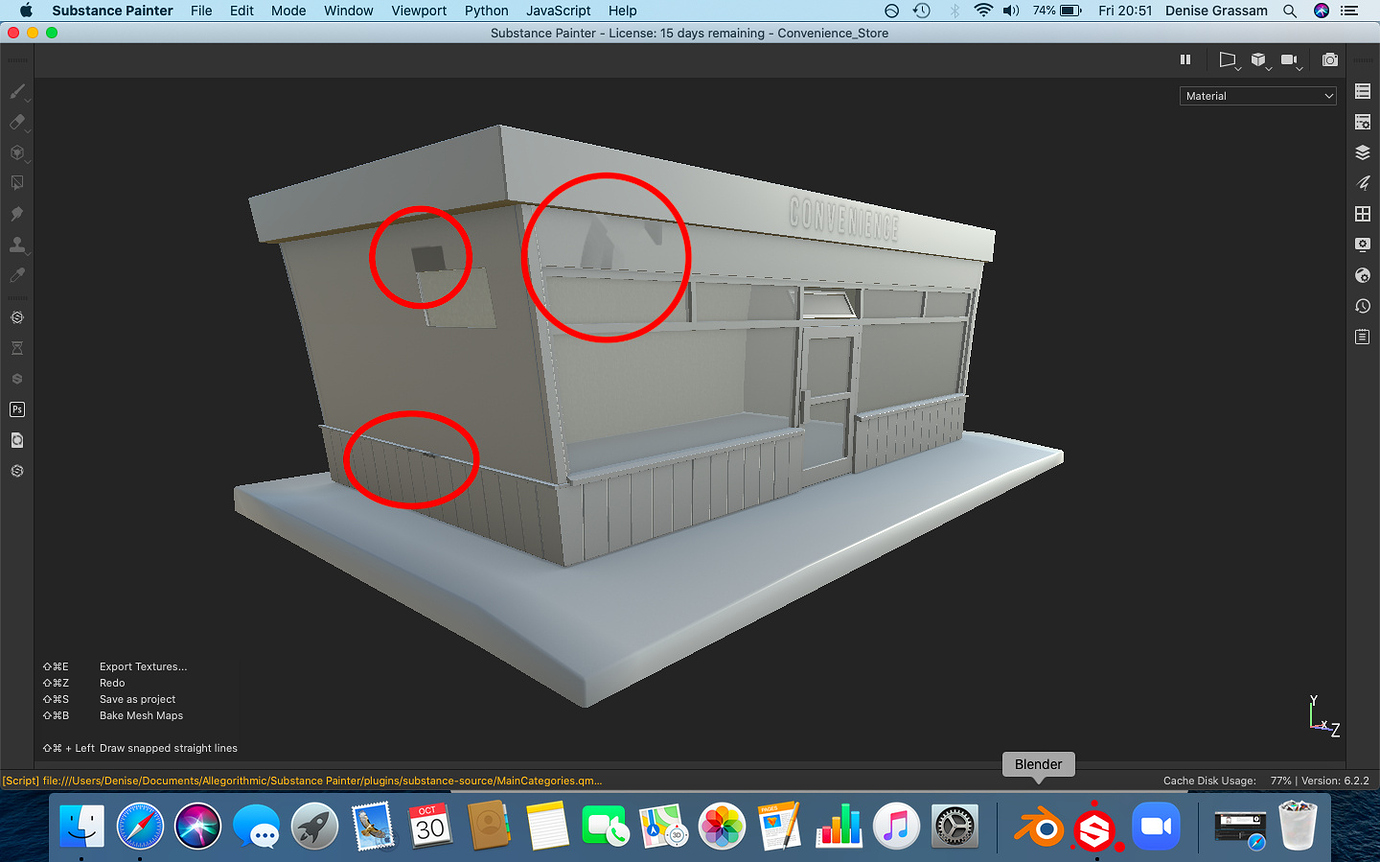Select the Polygon Fill tool
Screen dimensions: 1380x862
pyautogui.click(x=18, y=182)
